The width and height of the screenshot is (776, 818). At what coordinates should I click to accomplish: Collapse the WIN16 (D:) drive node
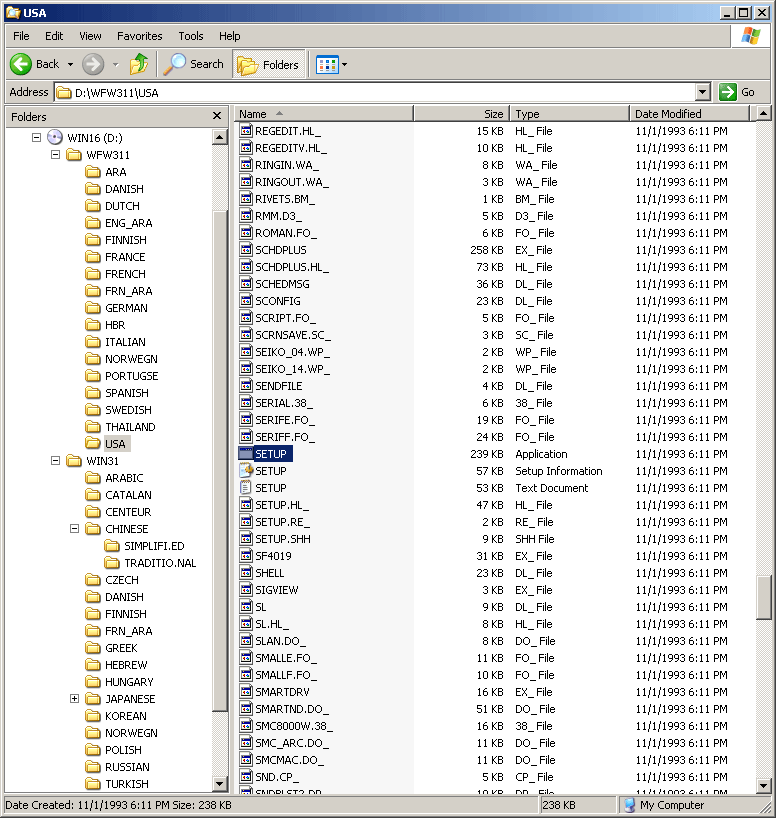pos(37,138)
